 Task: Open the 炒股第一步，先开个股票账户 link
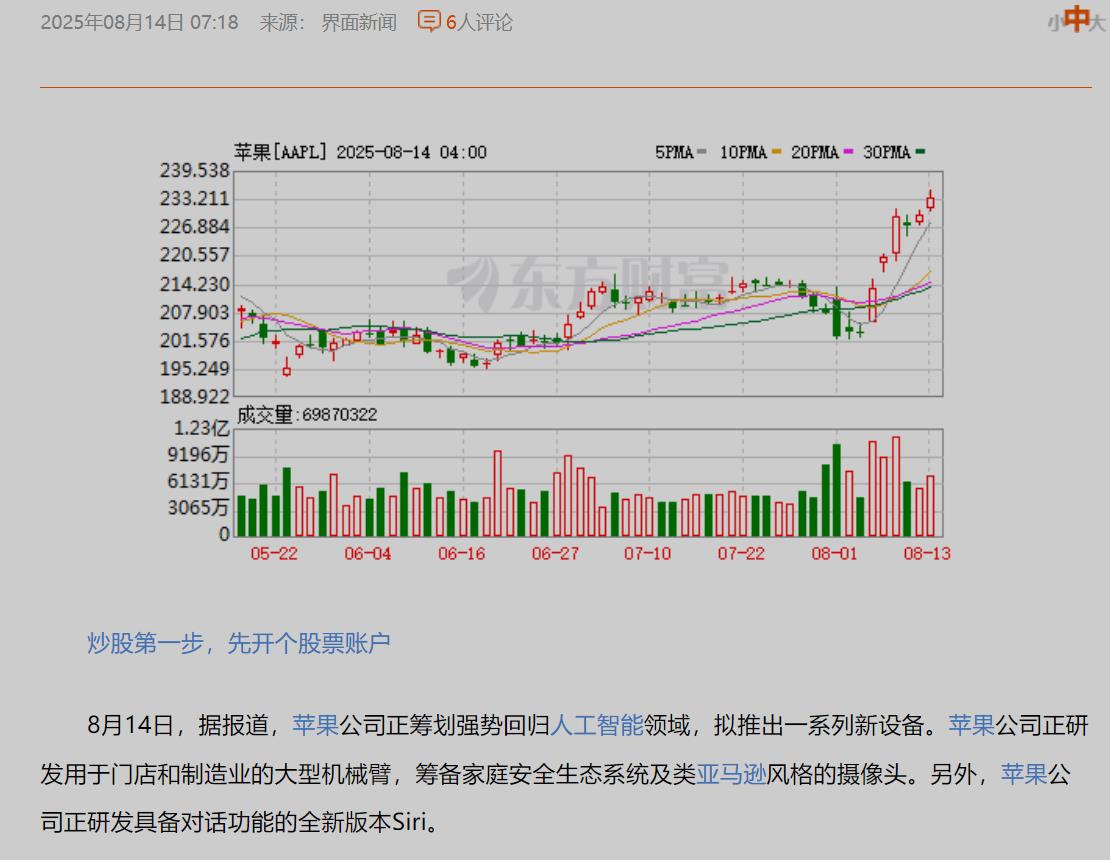pyautogui.click(x=239, y=643)
